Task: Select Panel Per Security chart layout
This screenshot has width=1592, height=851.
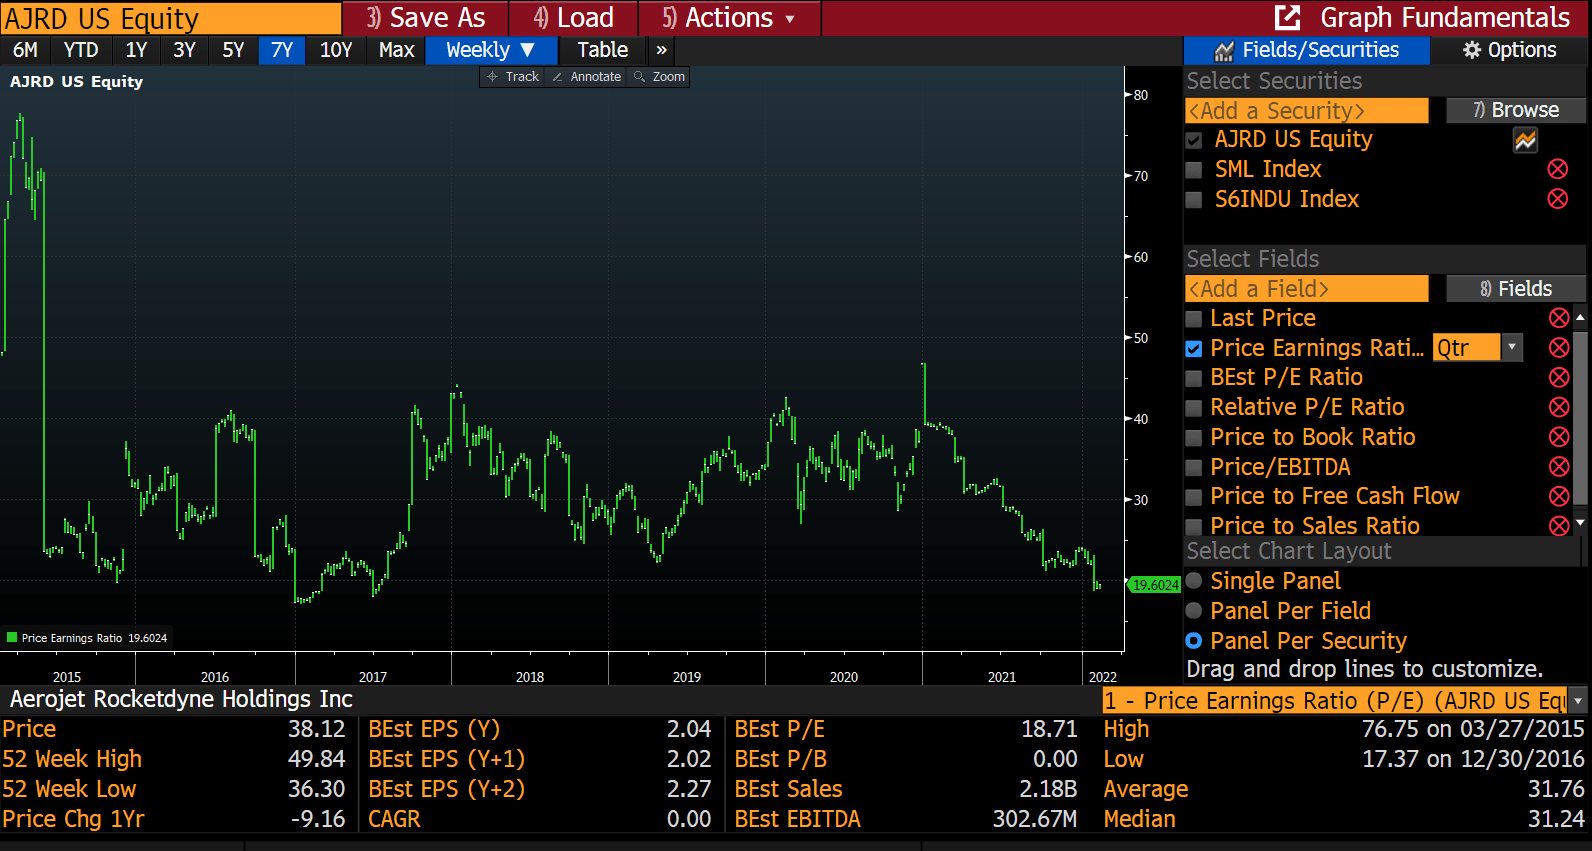Action: [1194, 641]
